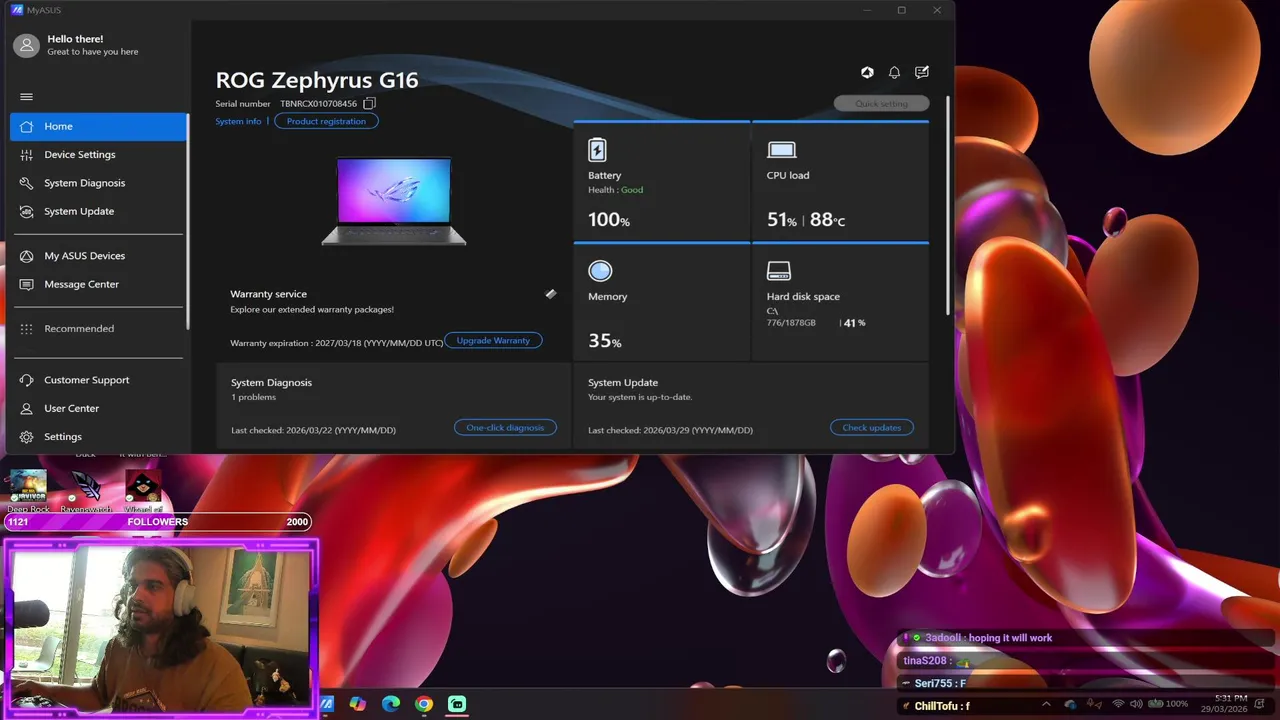Screen dimensions: 1280x720
Task: Open Copilot from the taskbar
Action: (x=358, y=704)
